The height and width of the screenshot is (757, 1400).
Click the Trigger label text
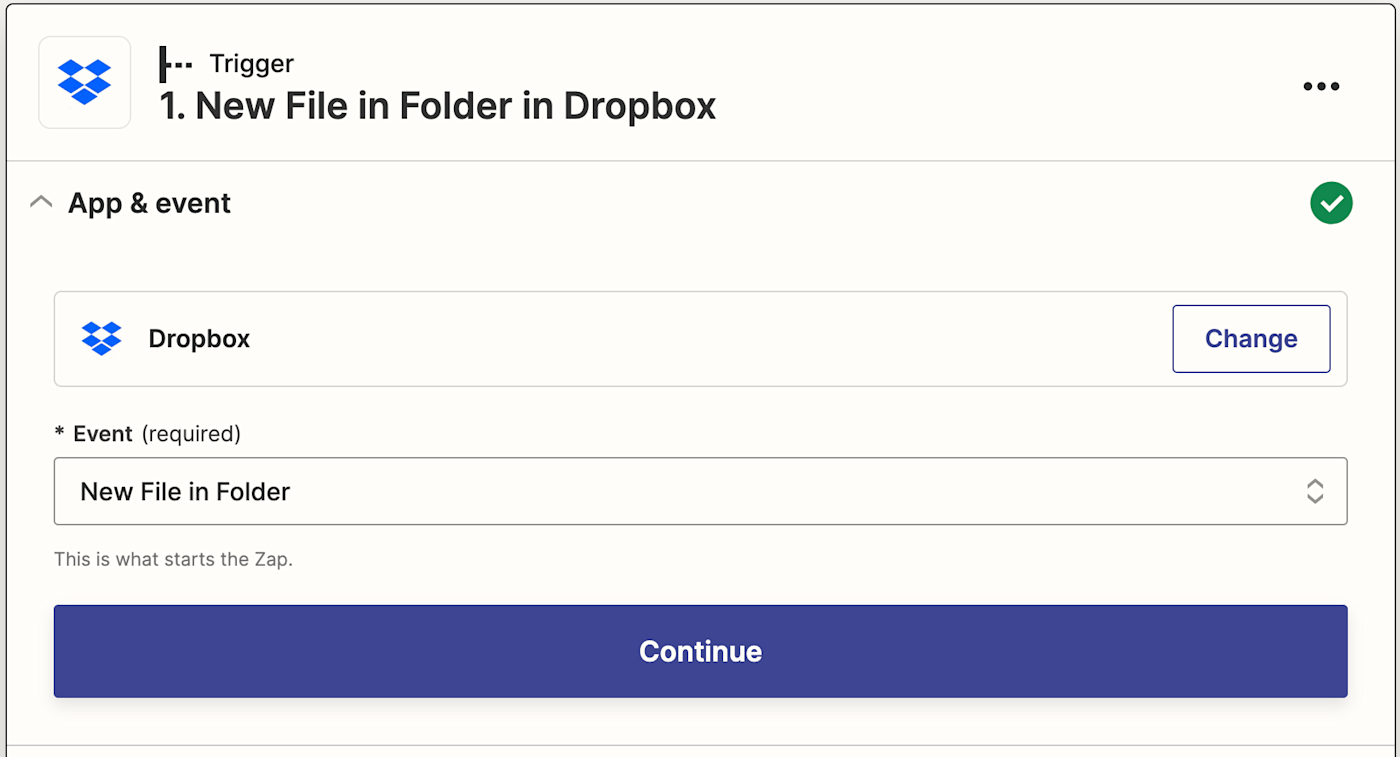tap(251, 64)
